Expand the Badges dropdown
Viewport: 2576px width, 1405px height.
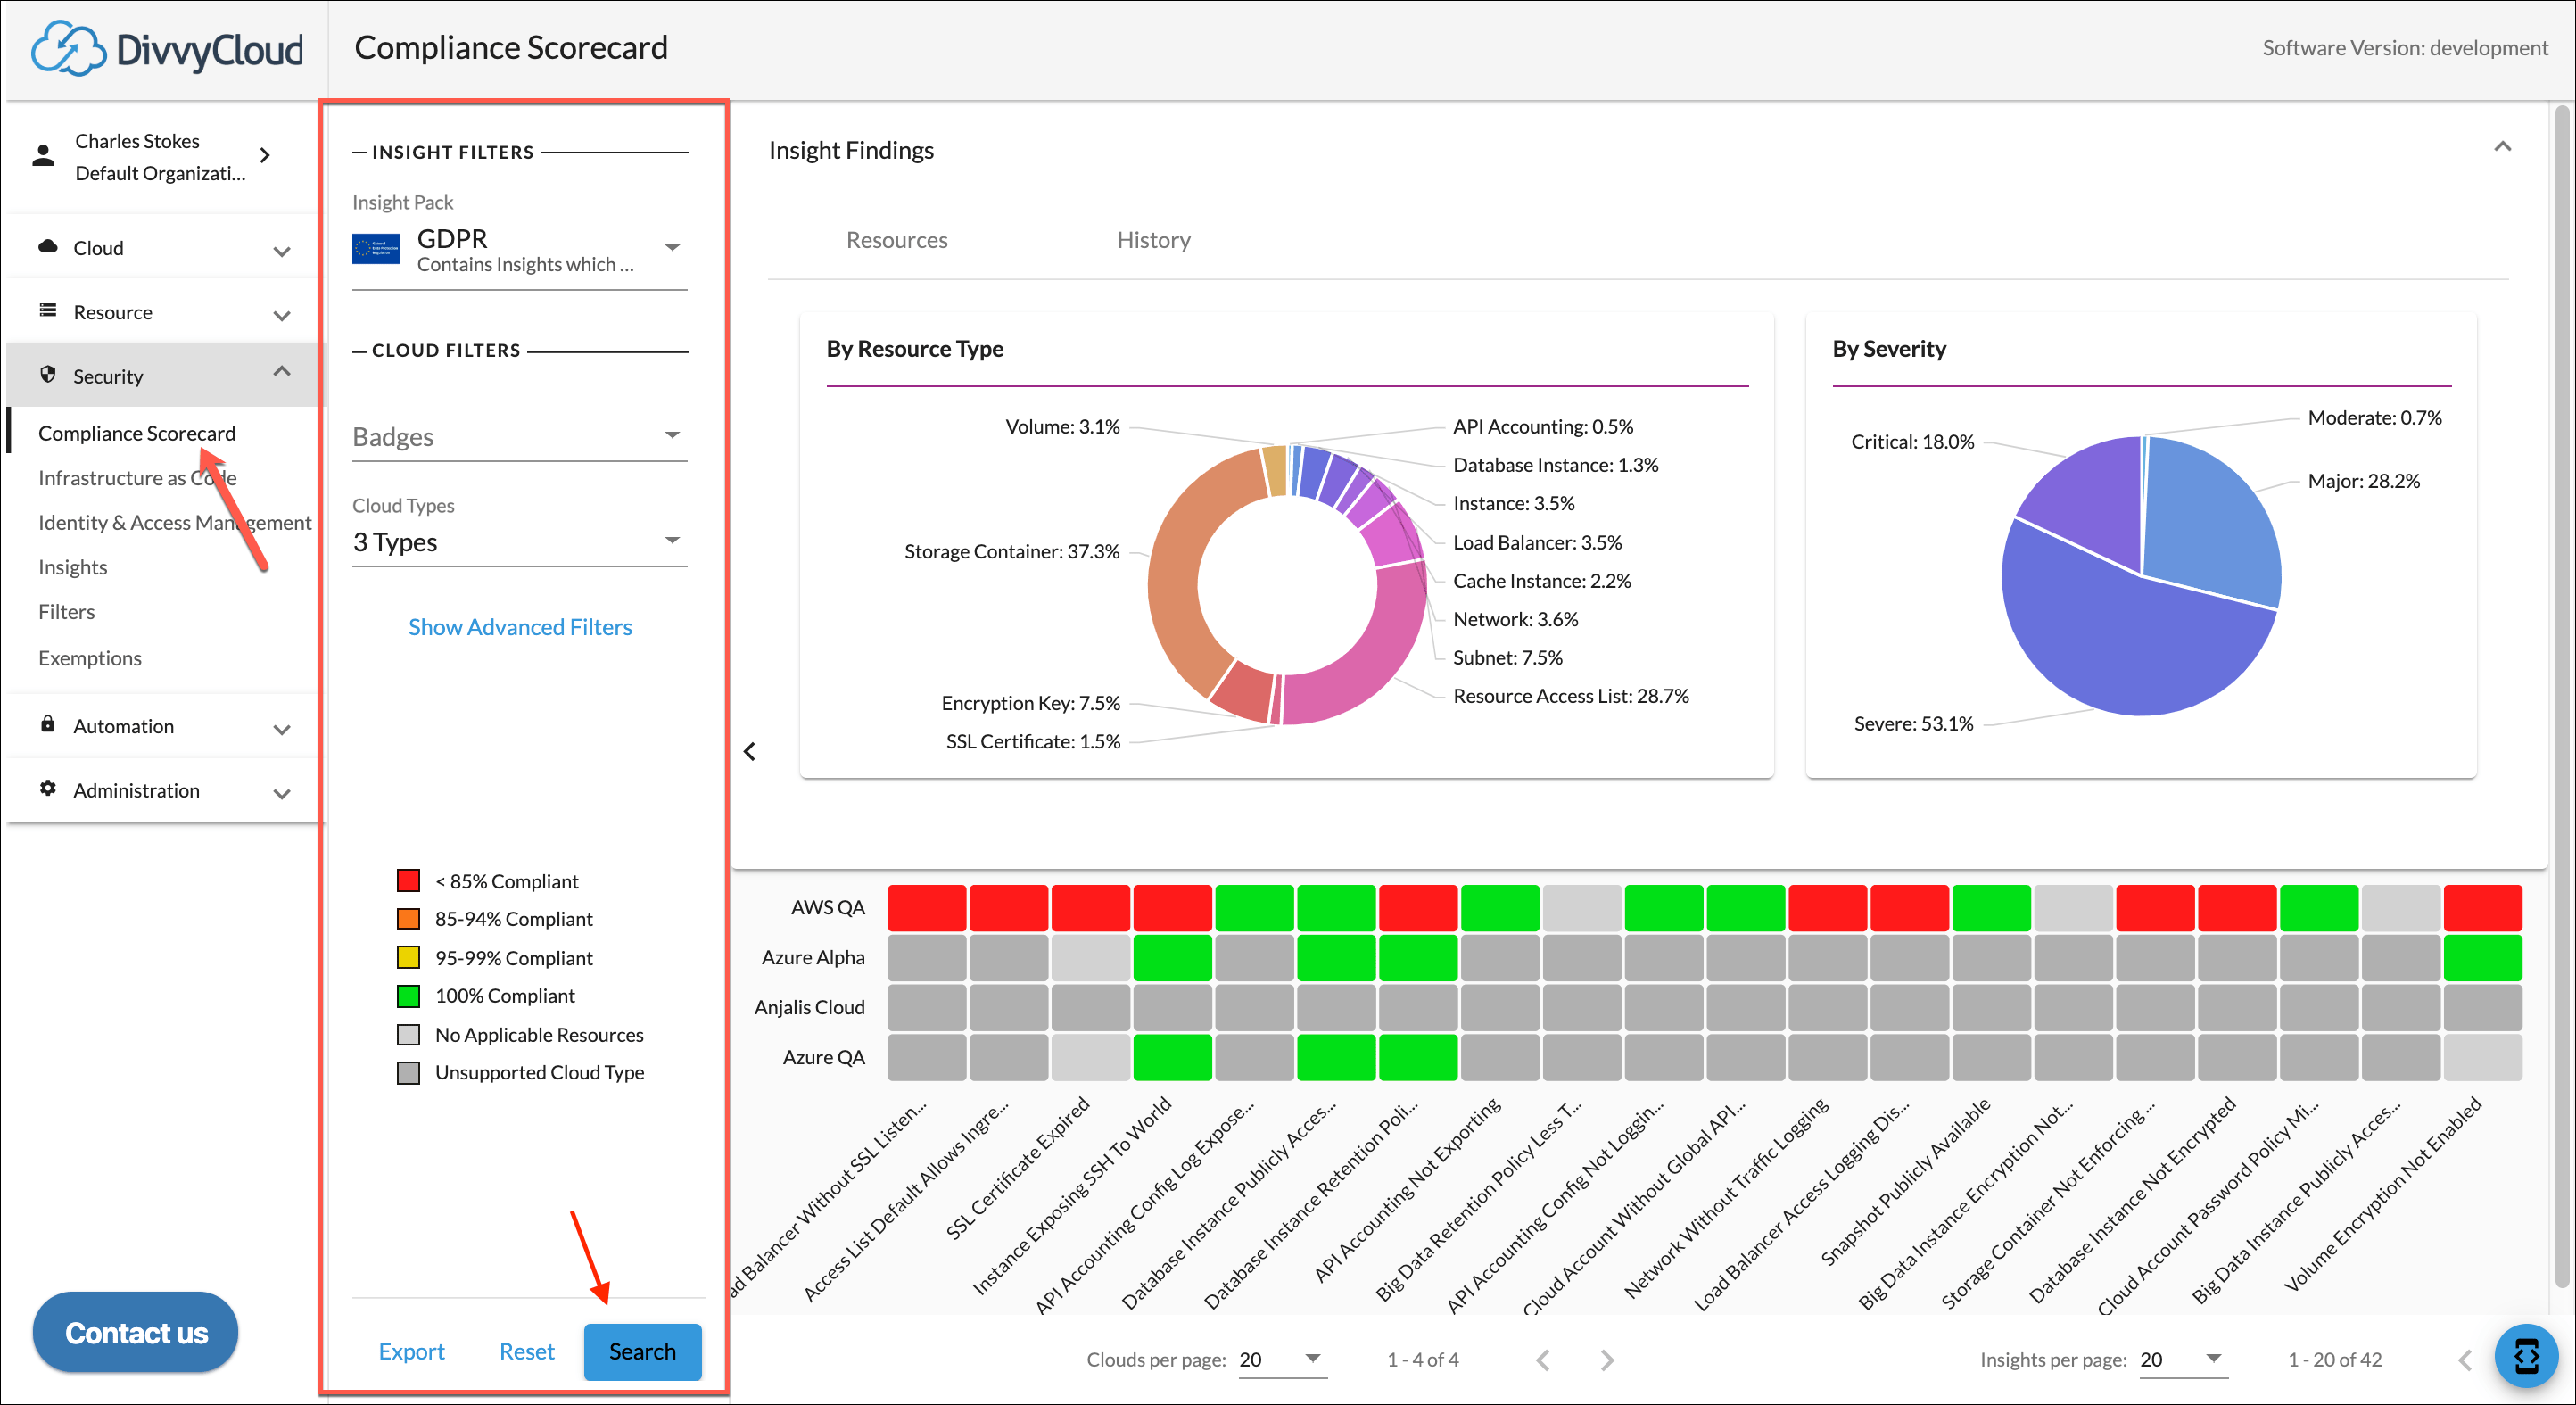(673, 435)
